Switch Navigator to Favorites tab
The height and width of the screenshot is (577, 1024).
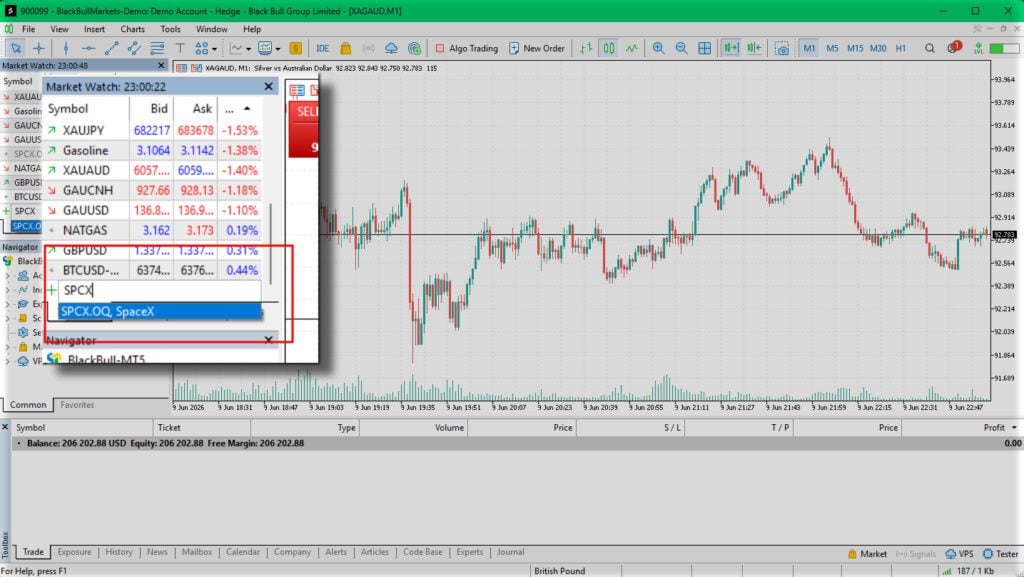point(77,405)
